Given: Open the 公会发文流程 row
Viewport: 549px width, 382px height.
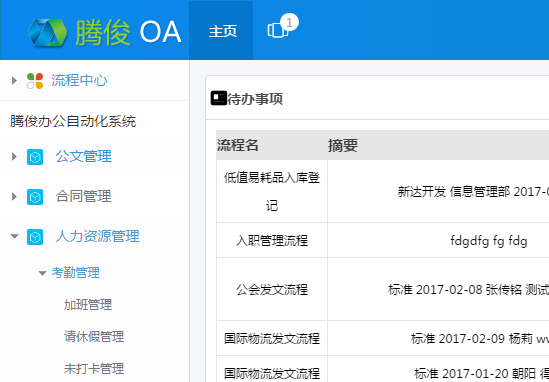Looking at the screenshot, I should [x=272, y=290].
